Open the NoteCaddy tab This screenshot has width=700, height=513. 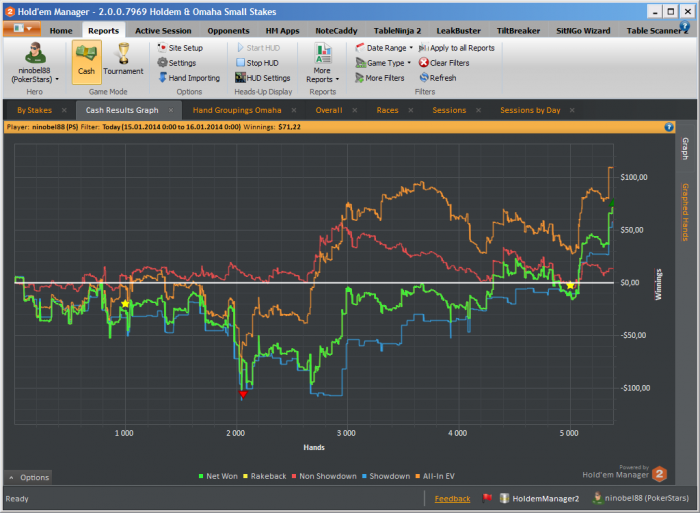(336, 31)
